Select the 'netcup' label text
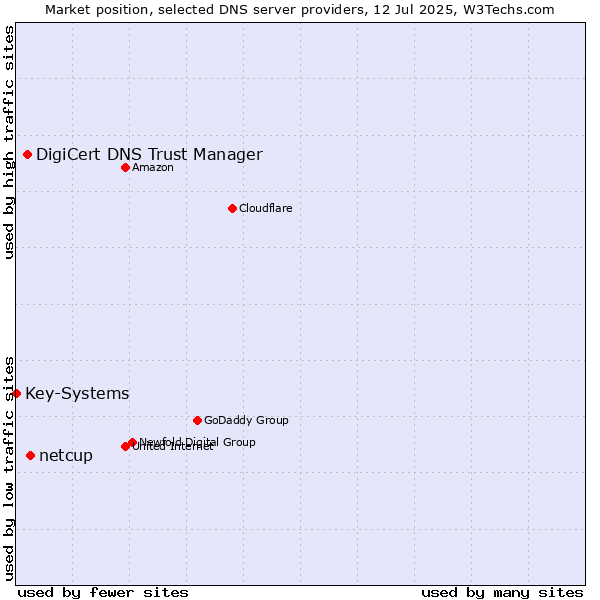 (66, 456)
